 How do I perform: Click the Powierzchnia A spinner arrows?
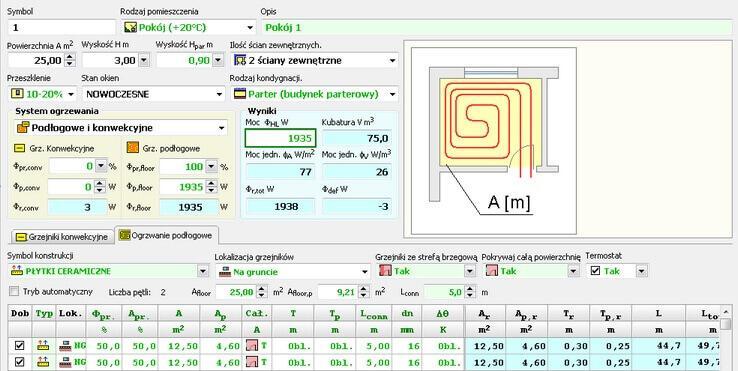click(x=70, y=60)
